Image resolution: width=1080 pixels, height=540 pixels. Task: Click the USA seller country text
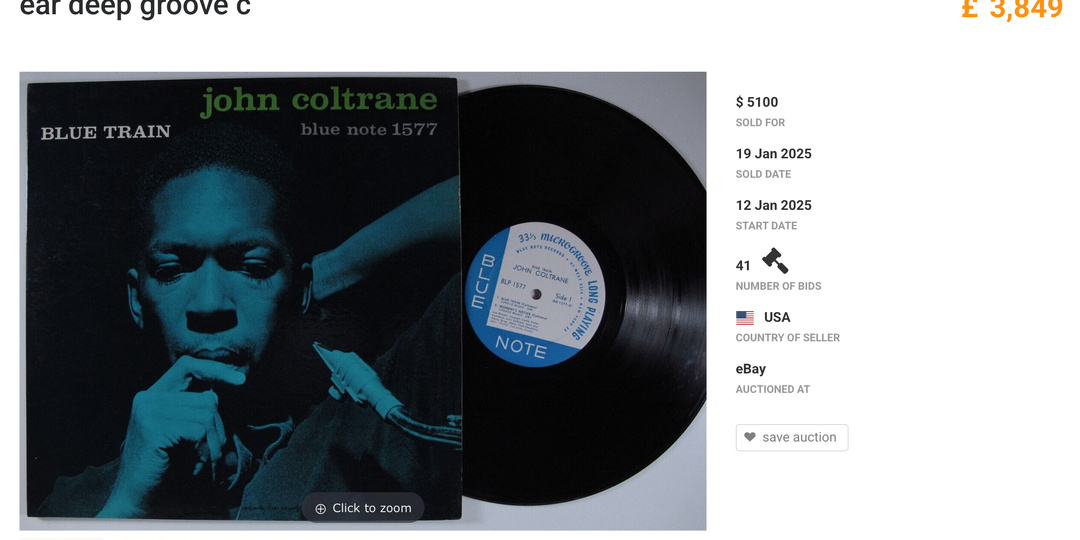(x=777, y=318)
